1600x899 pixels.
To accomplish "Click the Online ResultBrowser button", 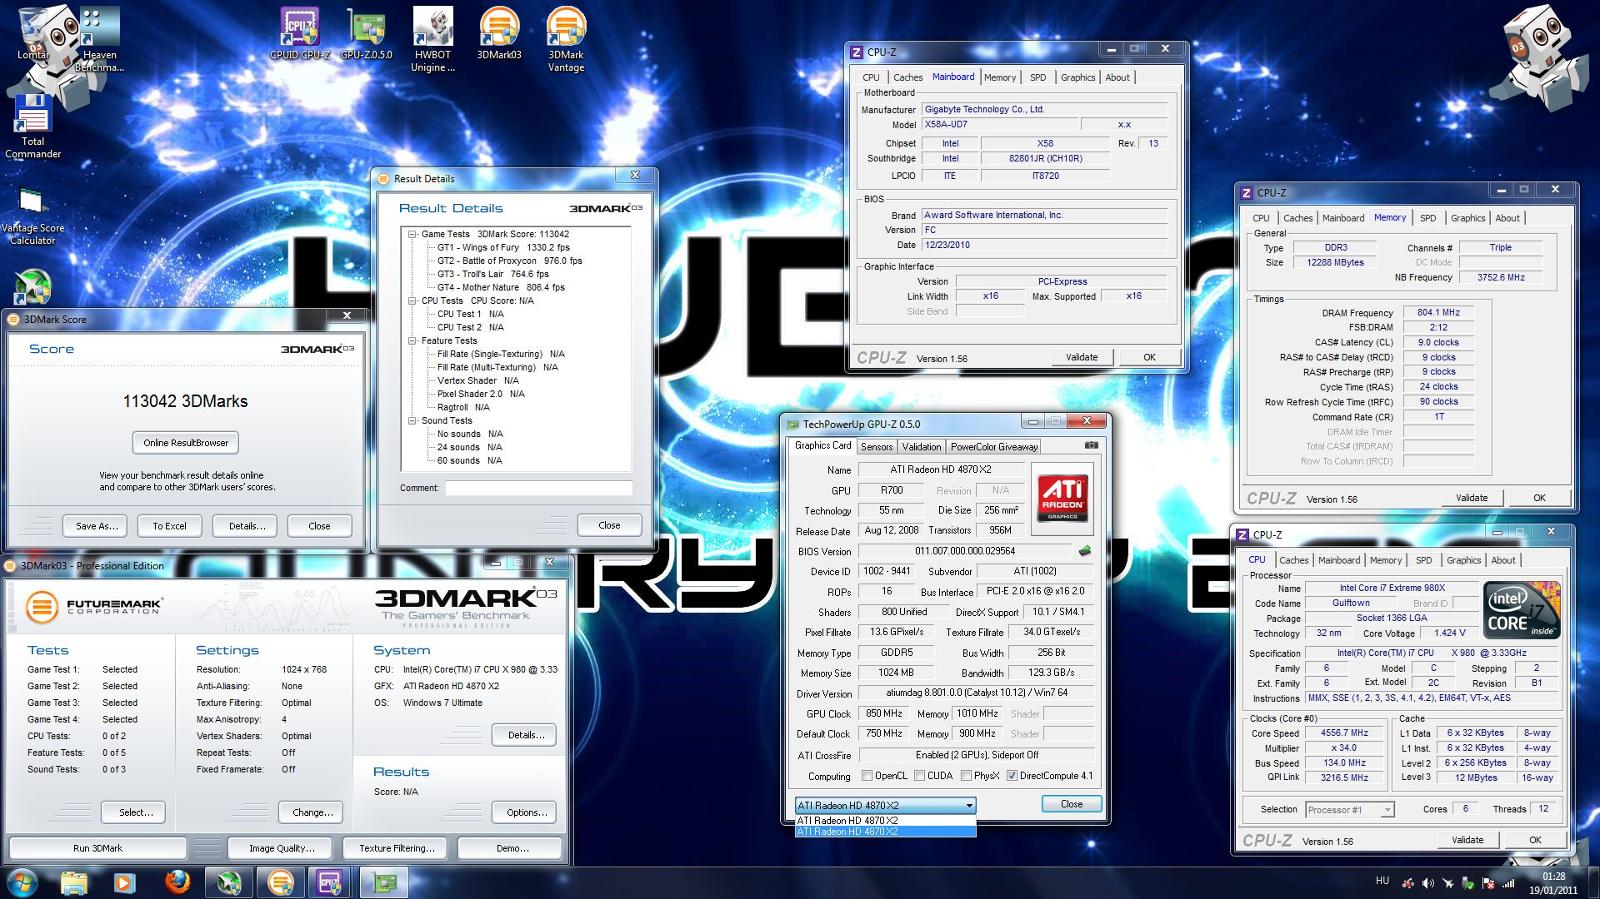I will click(185, 443).
